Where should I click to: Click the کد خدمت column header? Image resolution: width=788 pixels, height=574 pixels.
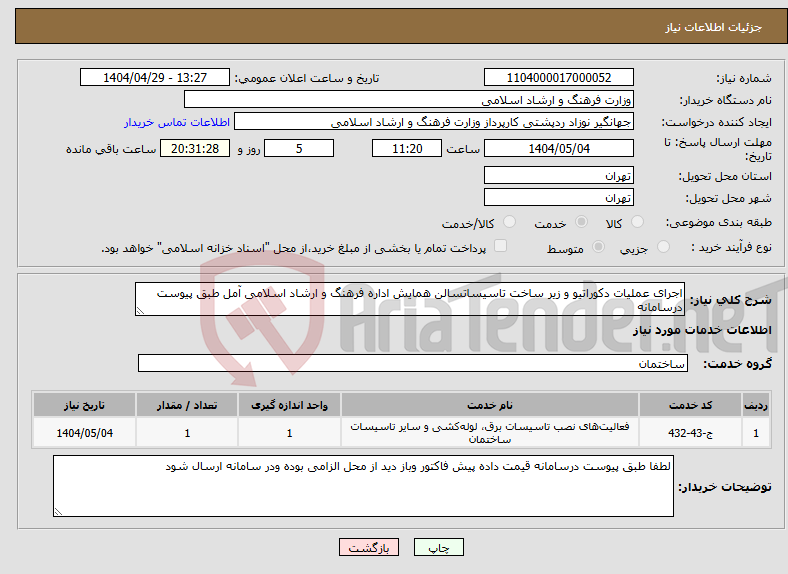click(x=691, y=405)
